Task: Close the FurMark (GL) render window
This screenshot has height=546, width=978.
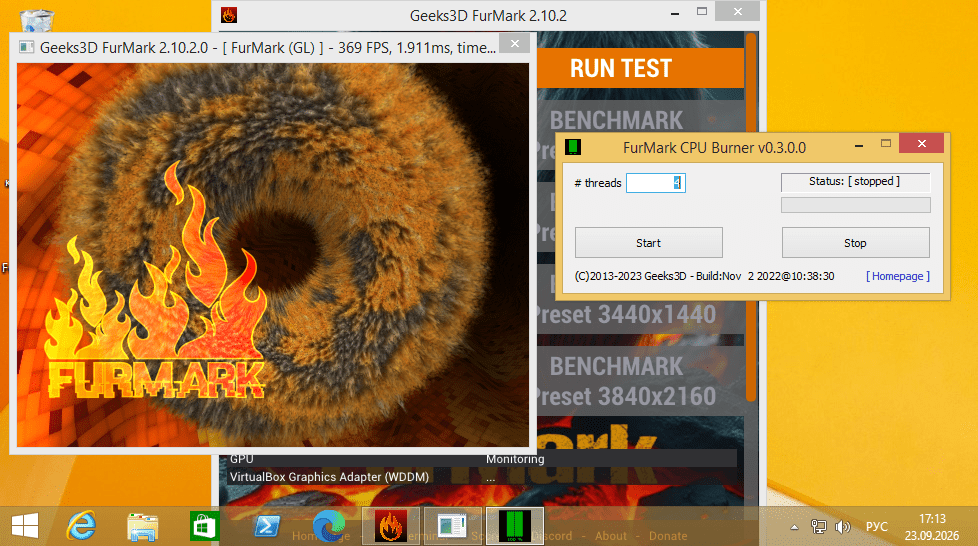Action: 515,44
